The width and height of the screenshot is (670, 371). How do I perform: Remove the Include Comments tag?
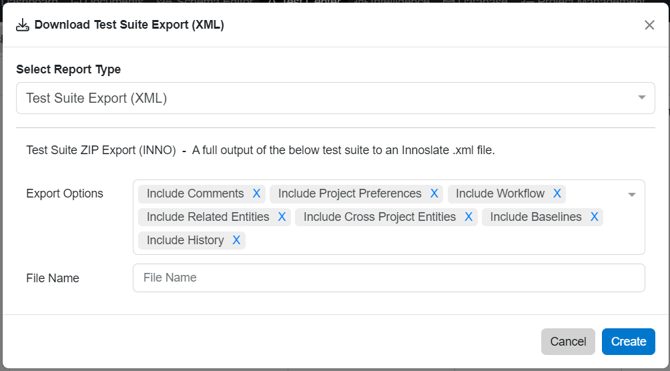256,194
